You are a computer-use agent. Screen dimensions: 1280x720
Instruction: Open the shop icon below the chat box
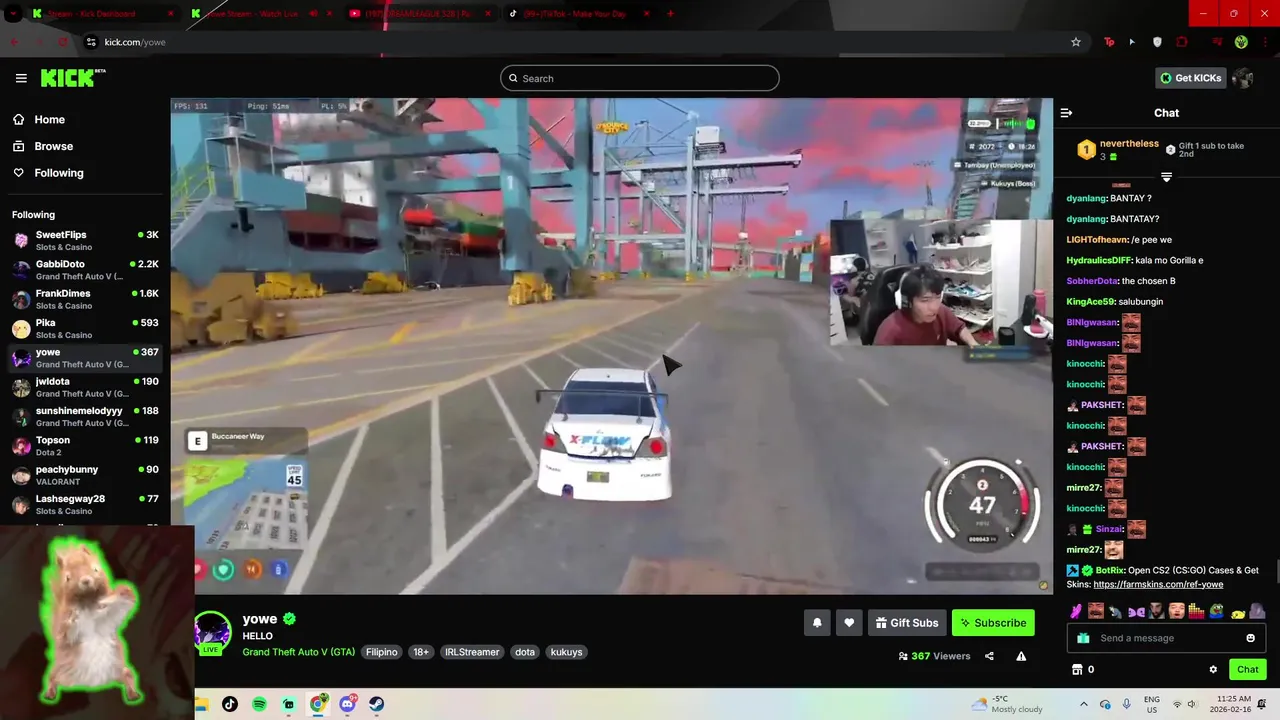tap(1077, 669)
